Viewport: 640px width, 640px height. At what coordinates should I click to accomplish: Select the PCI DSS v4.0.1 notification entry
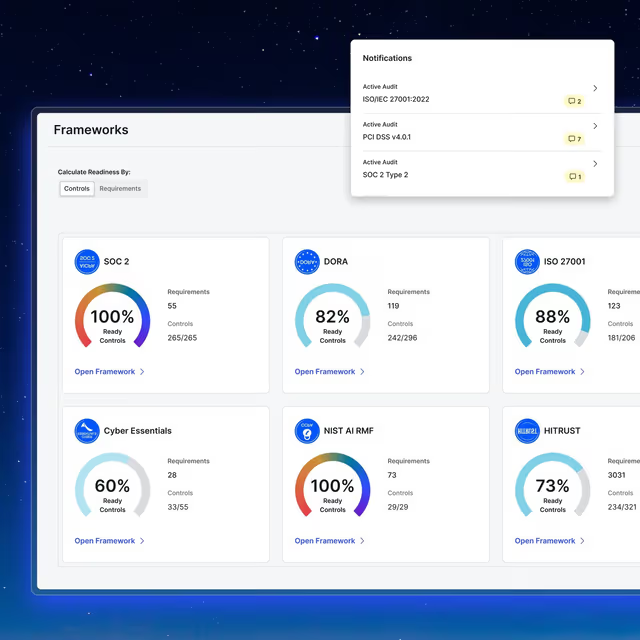[482, 132]
